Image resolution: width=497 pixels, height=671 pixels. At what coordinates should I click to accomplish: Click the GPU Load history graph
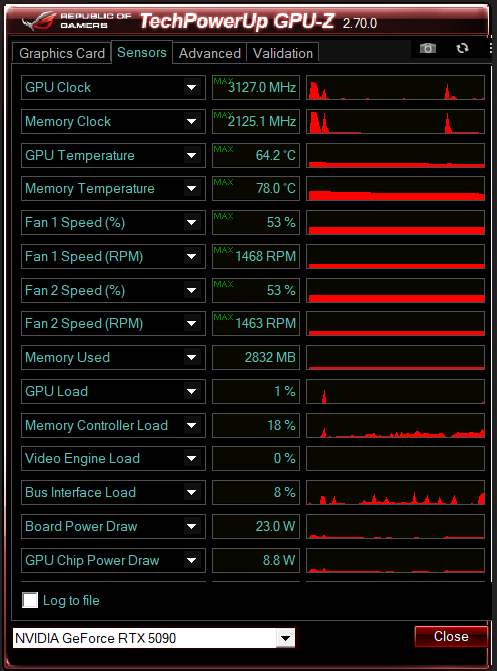396,391
